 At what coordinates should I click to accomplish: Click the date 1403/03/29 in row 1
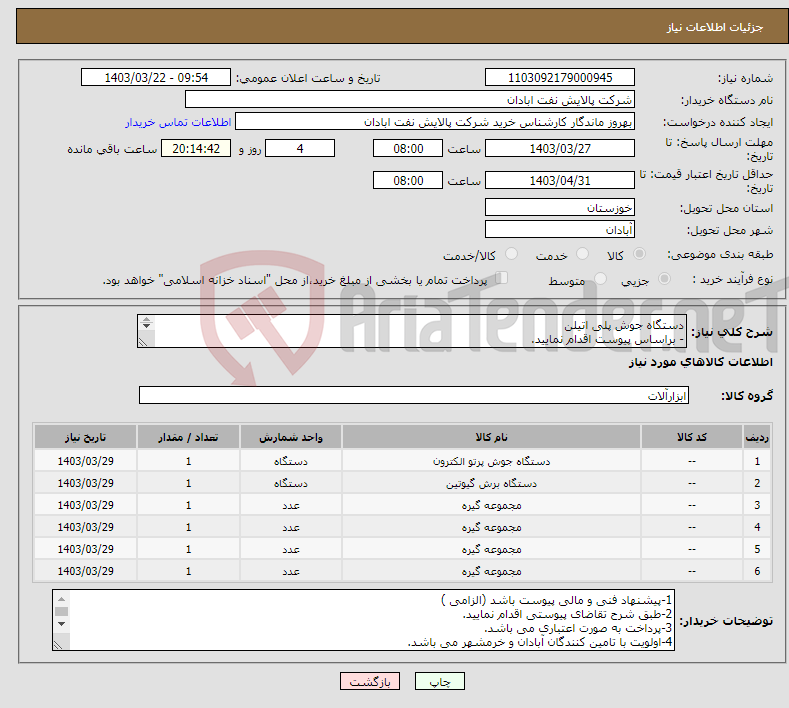pos(86,461)
